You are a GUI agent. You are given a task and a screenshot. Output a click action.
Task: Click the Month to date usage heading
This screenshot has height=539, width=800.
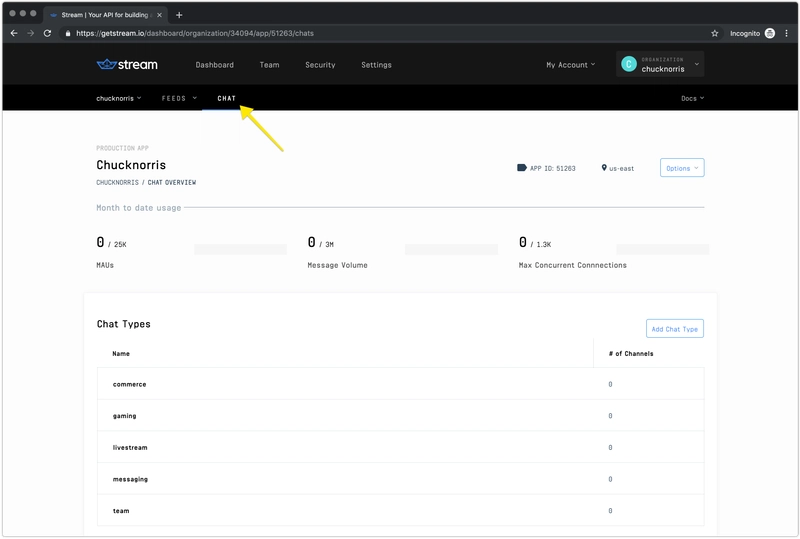139,208
